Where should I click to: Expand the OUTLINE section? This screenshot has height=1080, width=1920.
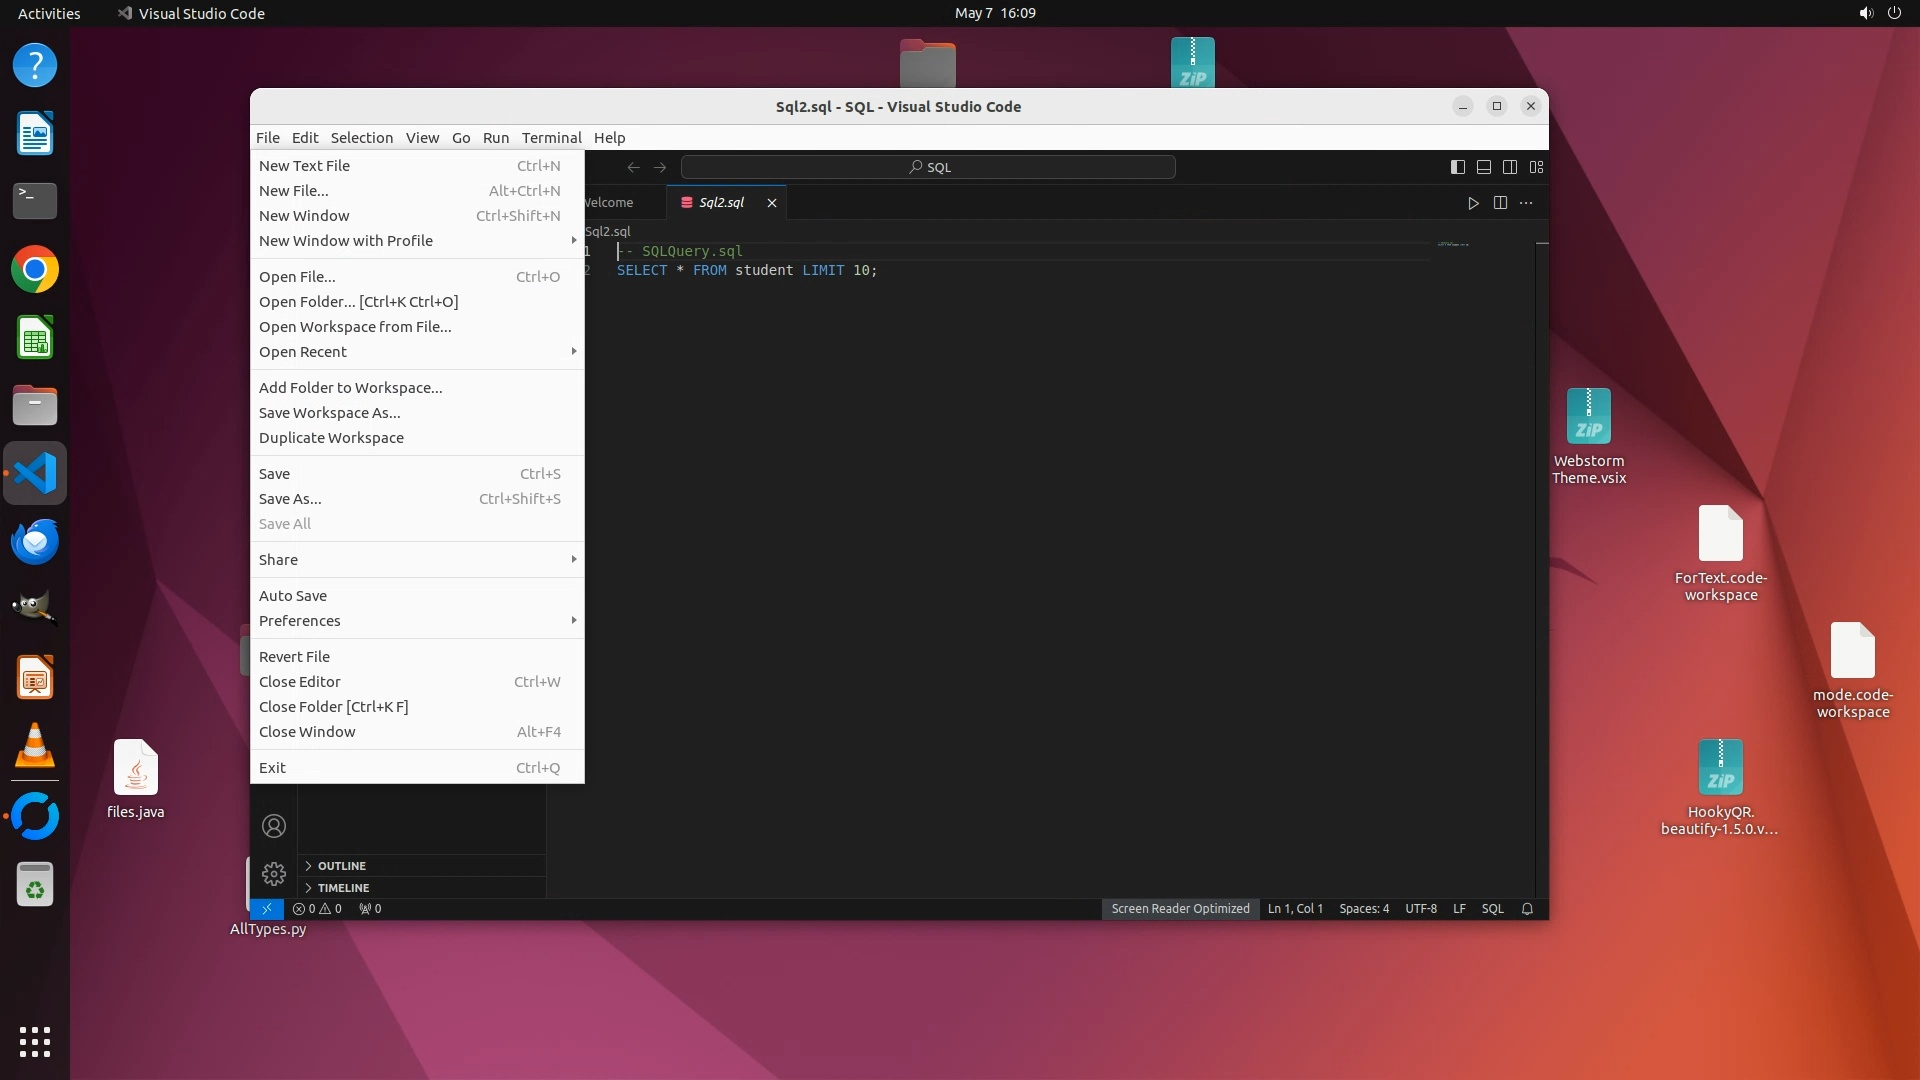point(342,866)
